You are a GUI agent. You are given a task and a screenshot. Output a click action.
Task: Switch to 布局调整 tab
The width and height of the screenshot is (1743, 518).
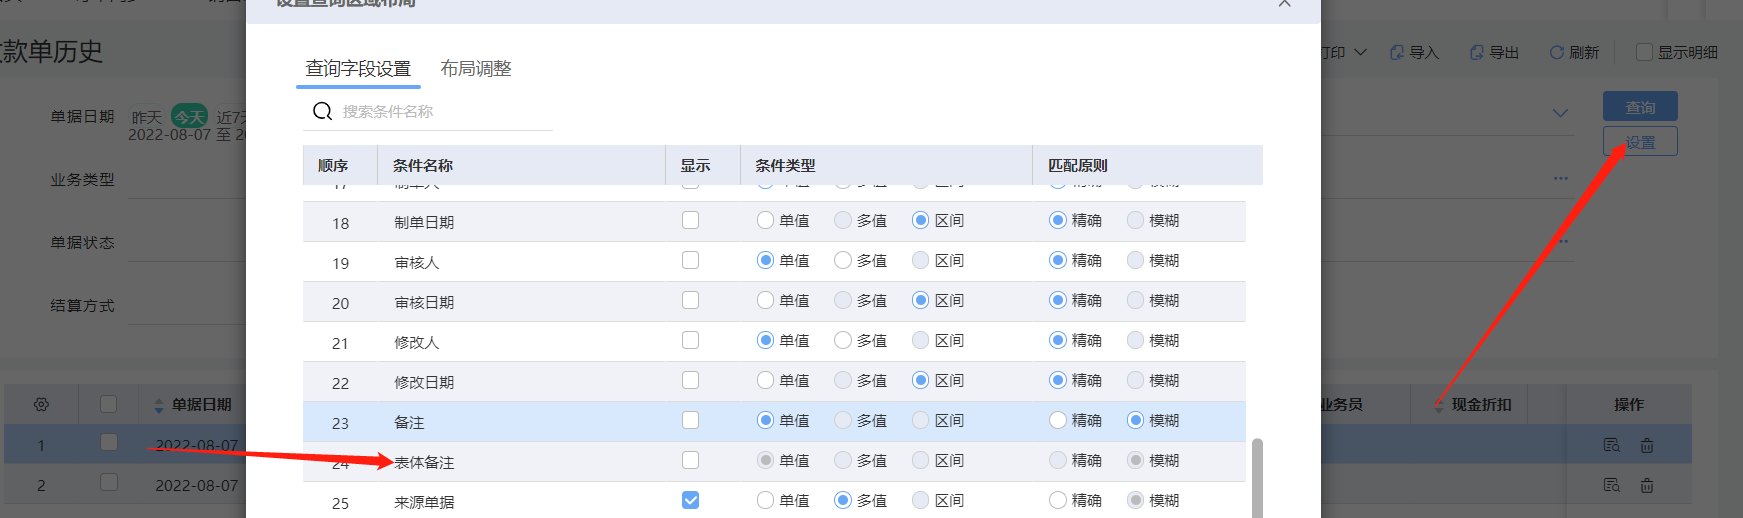tap(476, 69)
